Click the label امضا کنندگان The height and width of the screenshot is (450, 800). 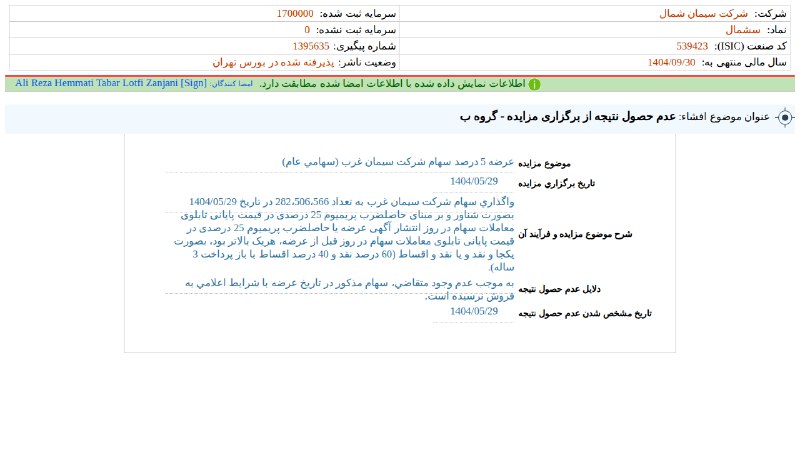(232, 84)
